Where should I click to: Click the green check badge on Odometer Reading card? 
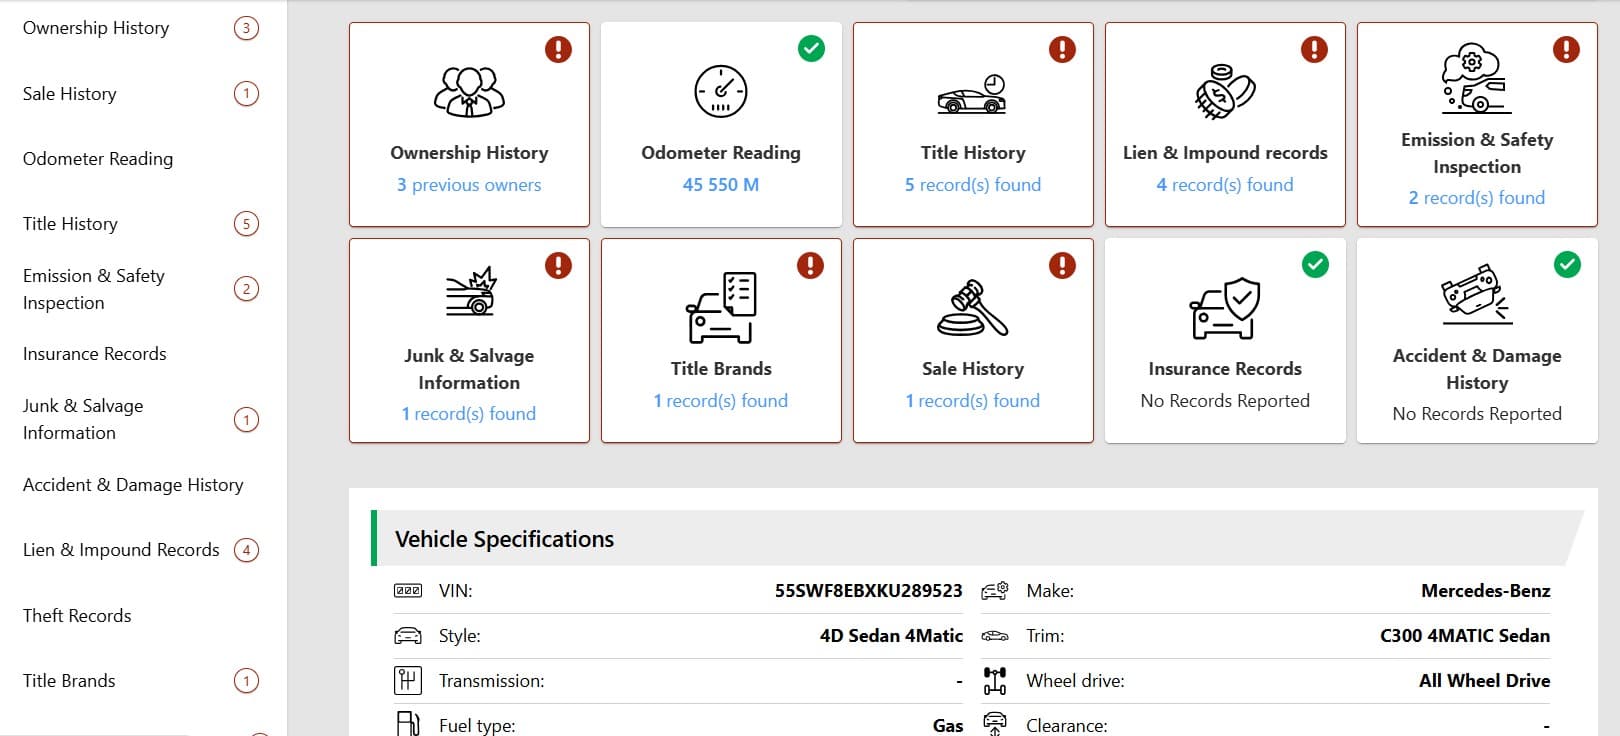click(x=811, y=48)
